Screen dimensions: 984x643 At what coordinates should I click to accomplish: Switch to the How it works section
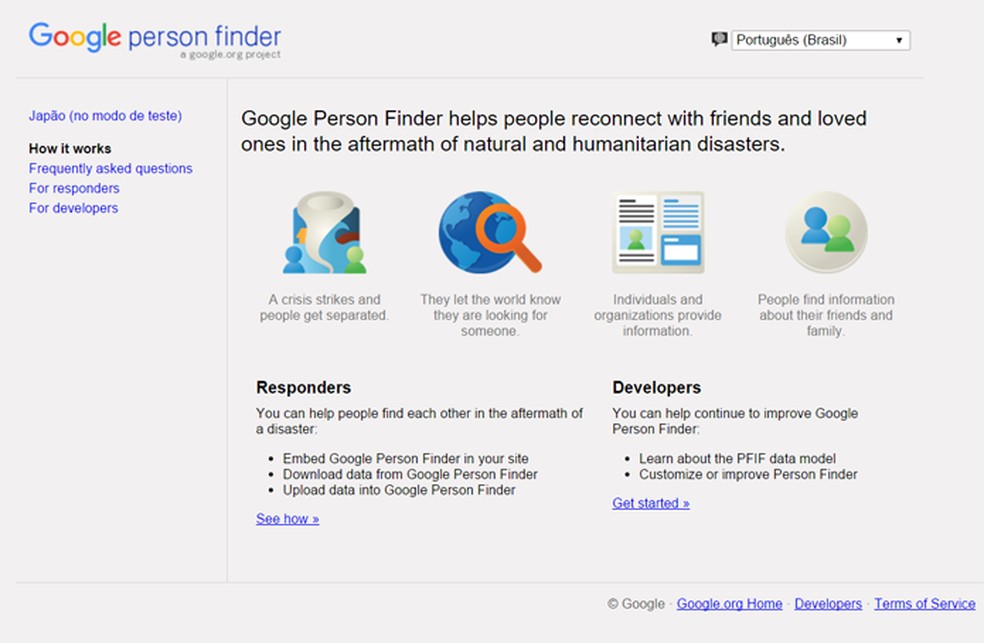(x=72, y=148)
